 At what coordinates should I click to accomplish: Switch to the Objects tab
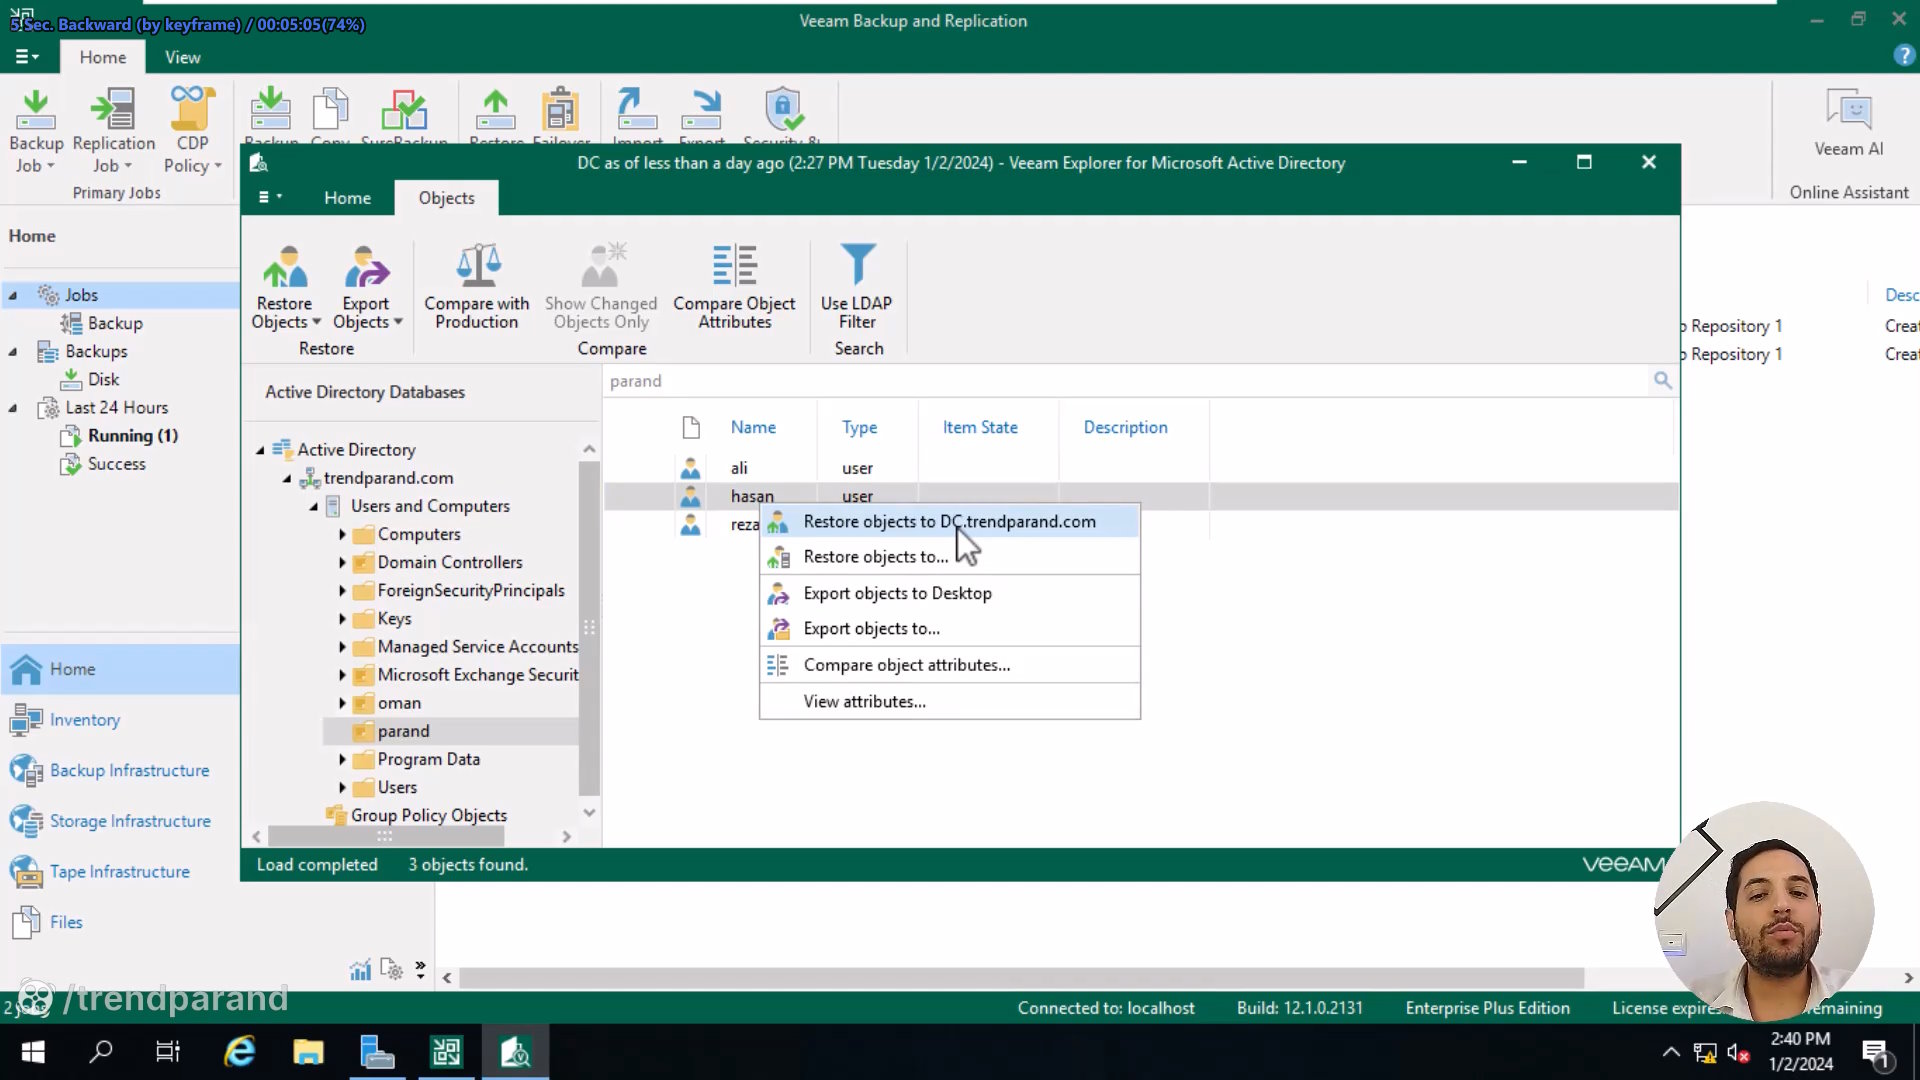coord(446,198)
